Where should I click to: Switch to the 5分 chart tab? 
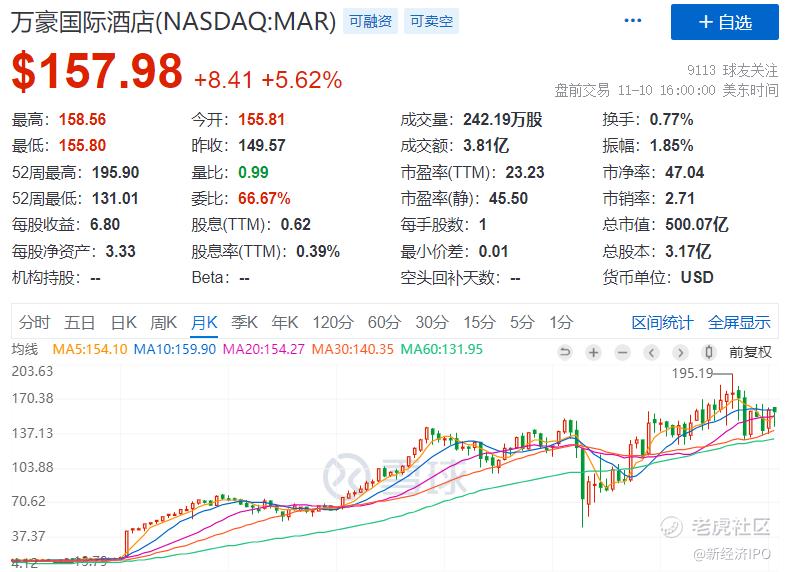pos(522,322)
